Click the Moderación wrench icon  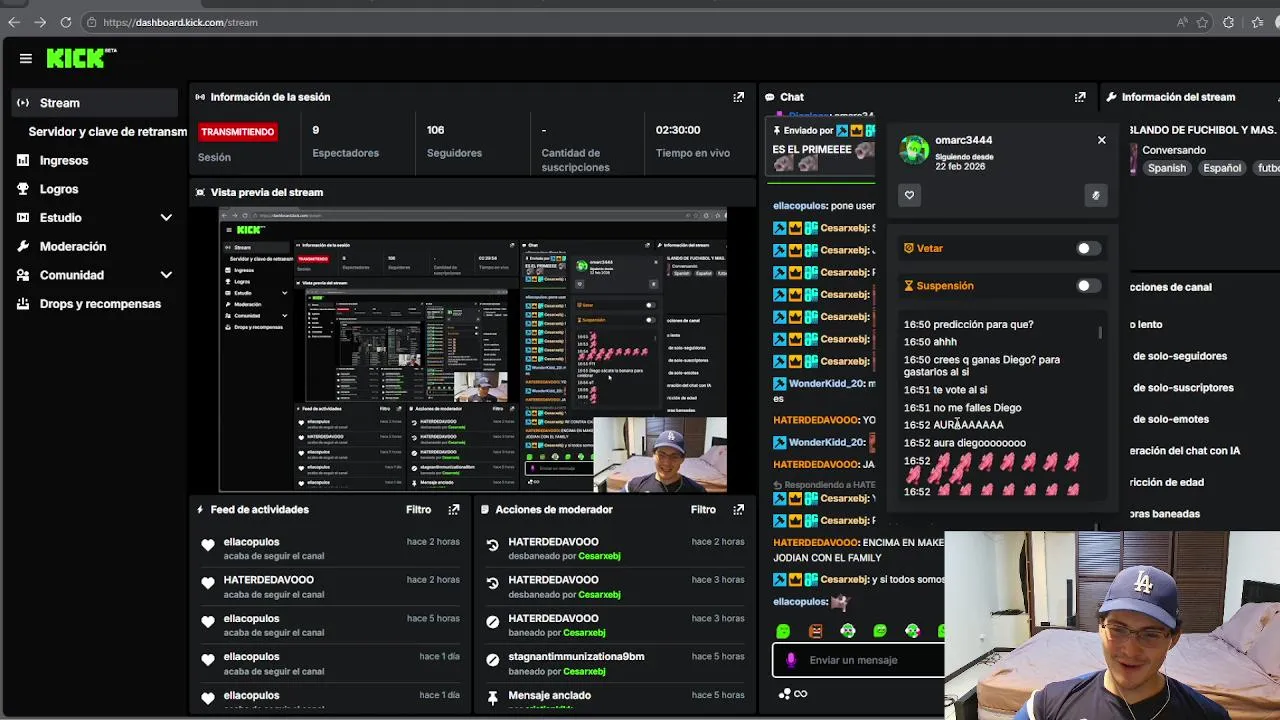tap(23, 246)
